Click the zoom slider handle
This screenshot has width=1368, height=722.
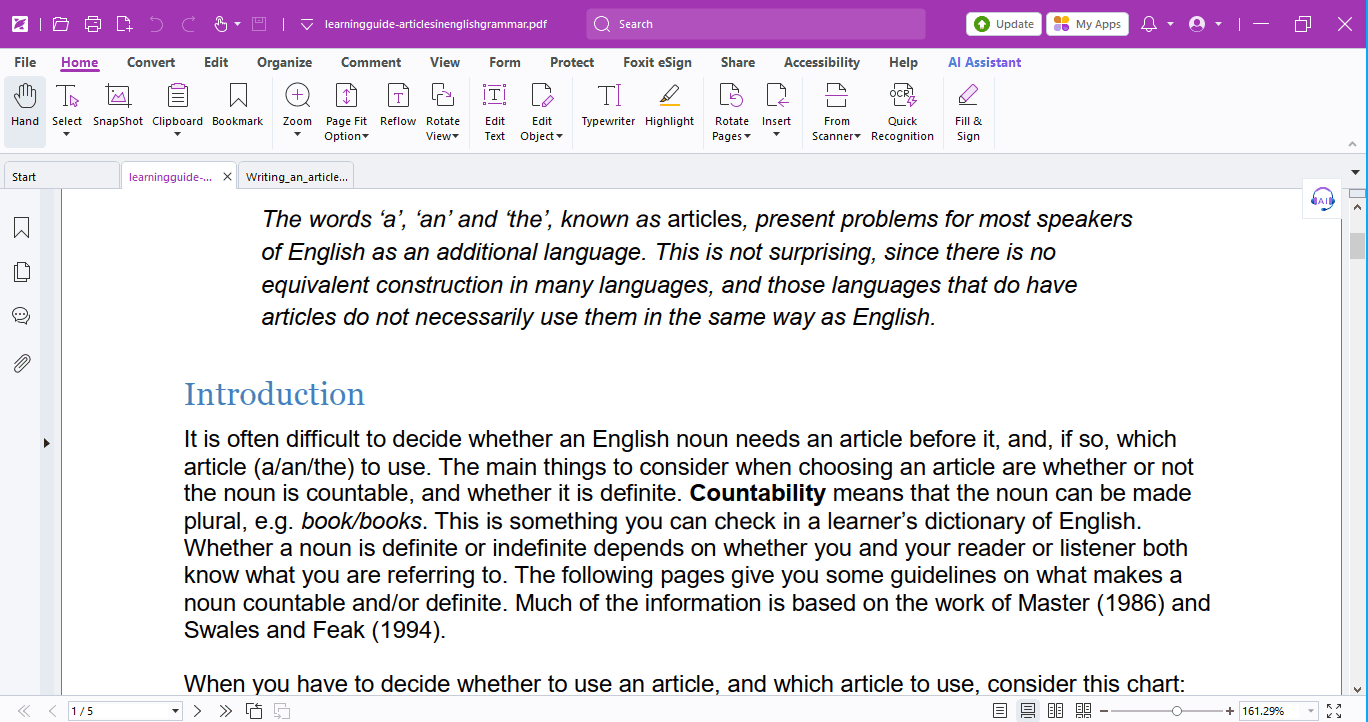click(x=1177, y=711)
